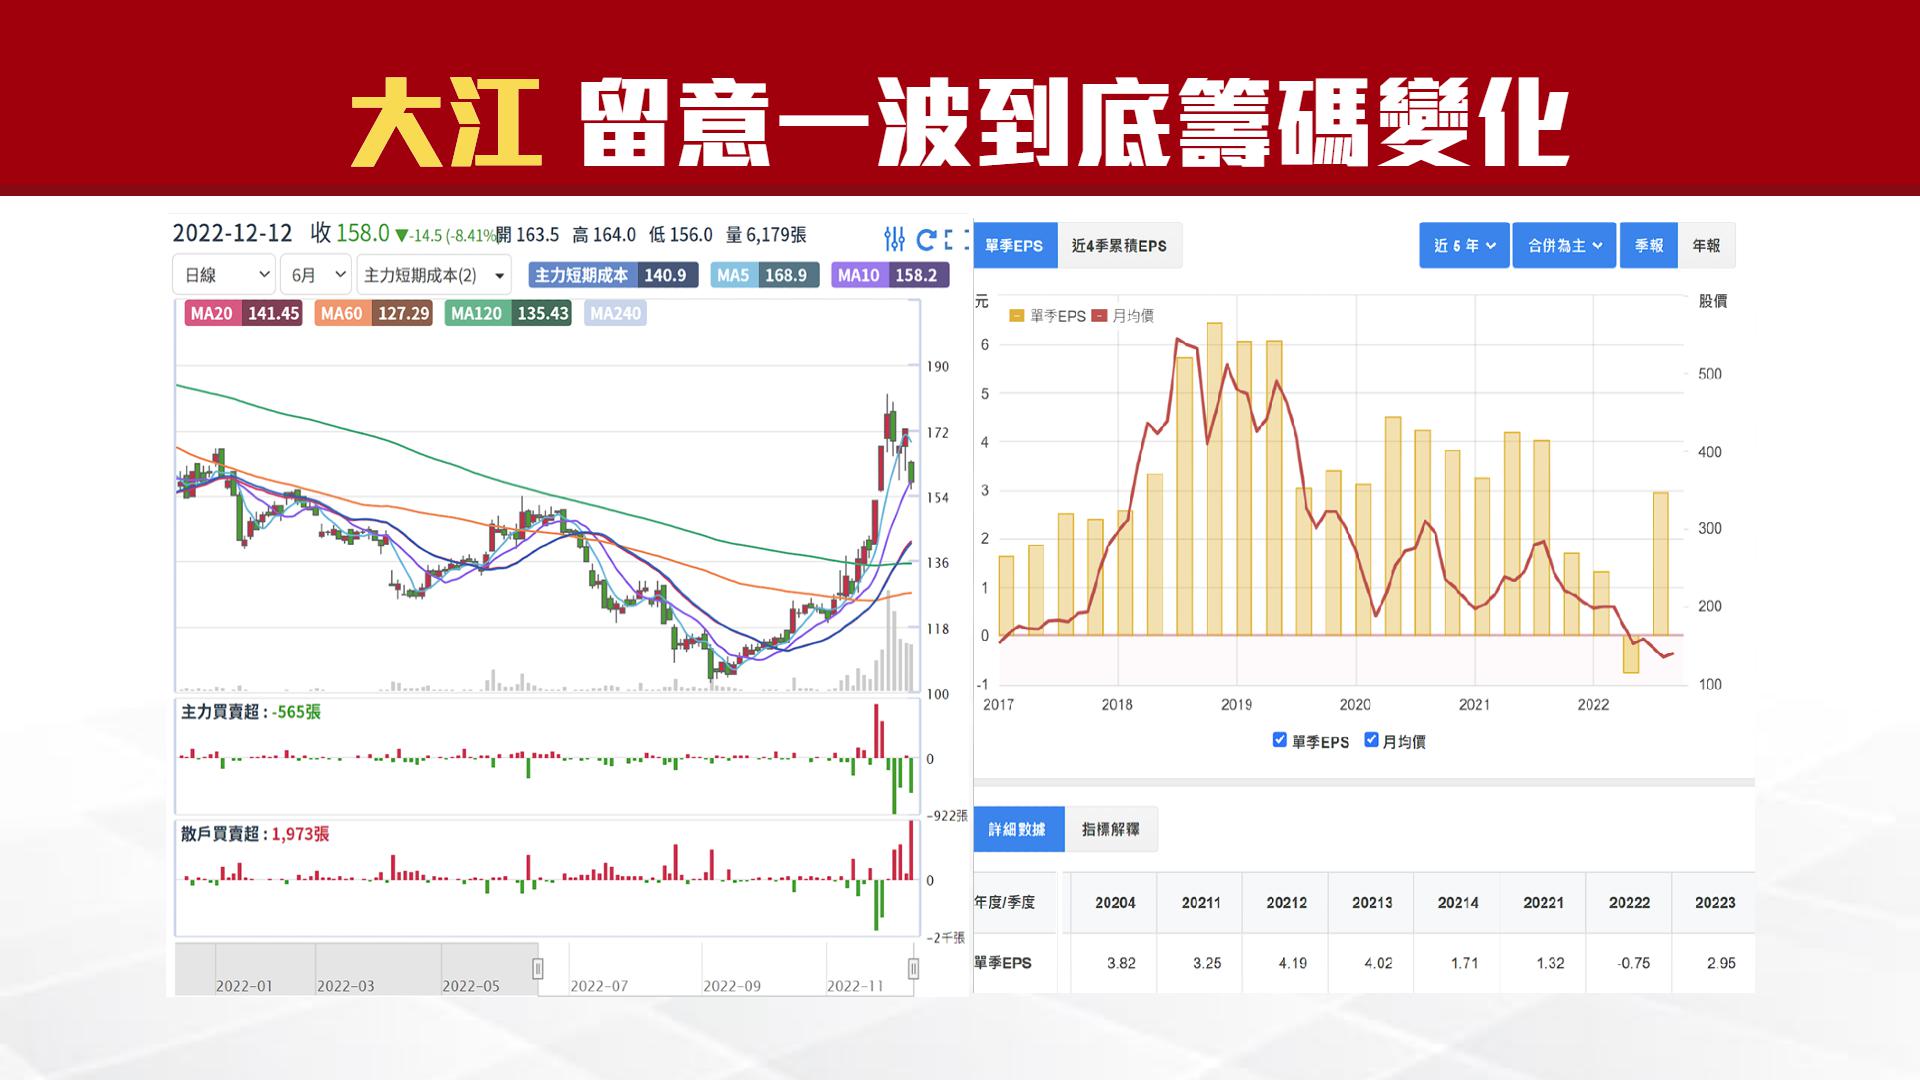This screenshot has width=1920, height=1080.
Task: Click the refresh chart icon
Action: point(926,239)
